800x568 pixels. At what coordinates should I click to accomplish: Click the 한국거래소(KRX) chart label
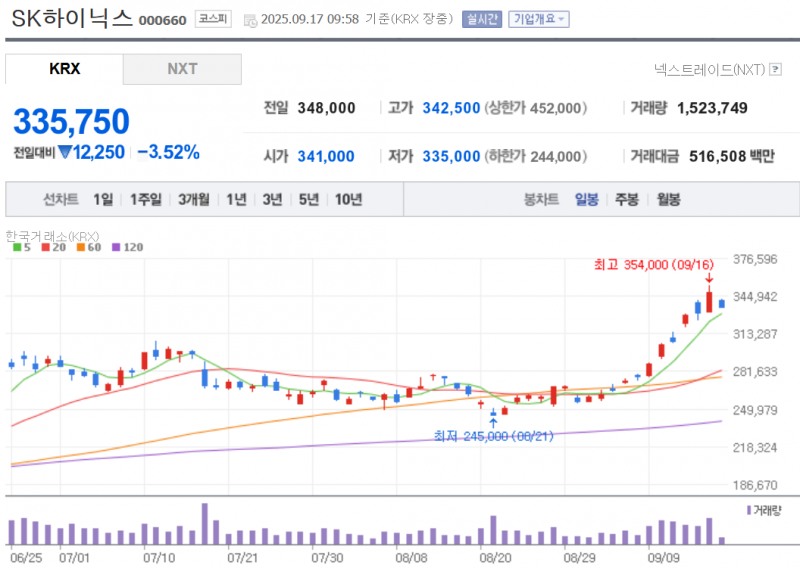[52, 236]
